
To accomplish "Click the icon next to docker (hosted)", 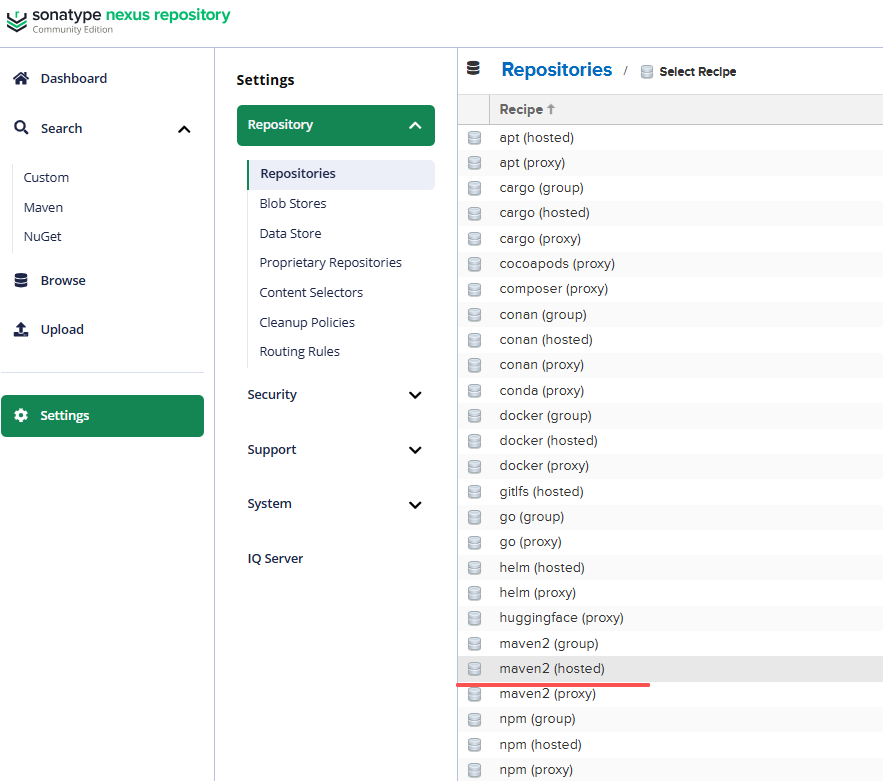I will click(475, 441).
